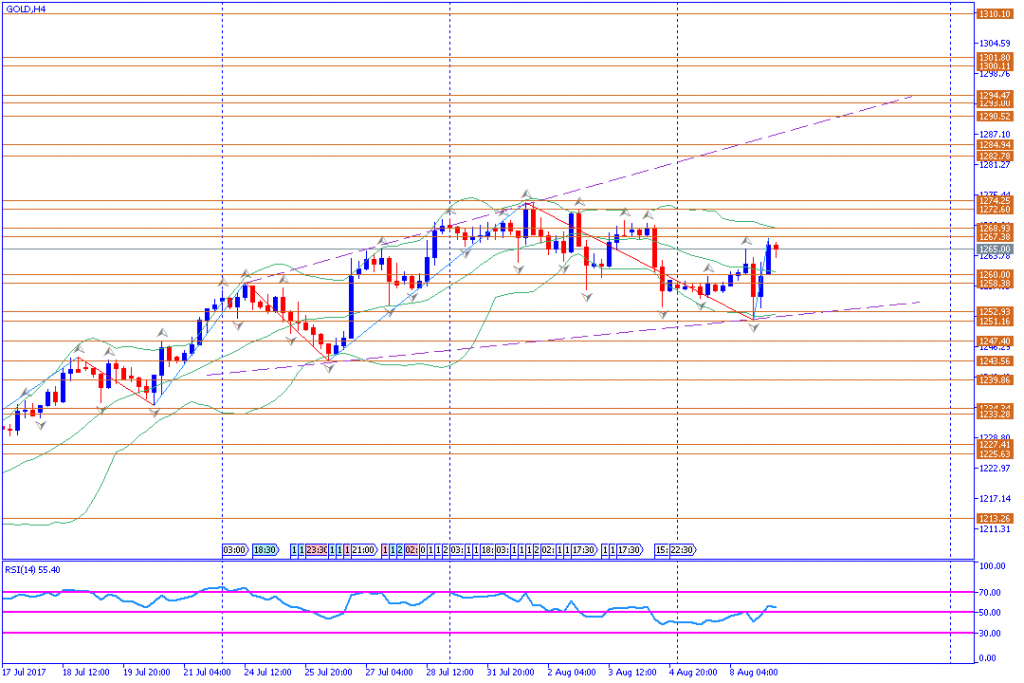Click the 8 Aug 04:00 time label
Image resolution: width=1024 pixels, height=683 pixels.
tap(756, 673)
